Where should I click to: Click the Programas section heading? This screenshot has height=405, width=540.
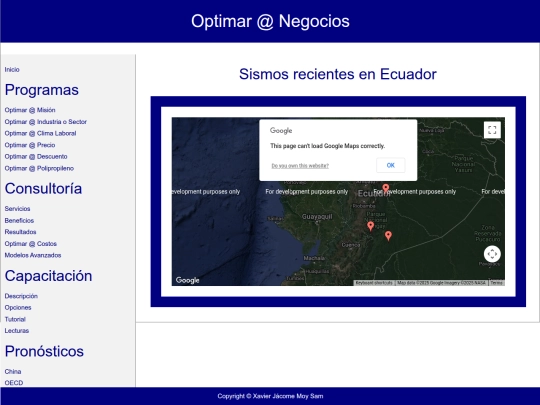pyautogui.click(x=42, y=90)
